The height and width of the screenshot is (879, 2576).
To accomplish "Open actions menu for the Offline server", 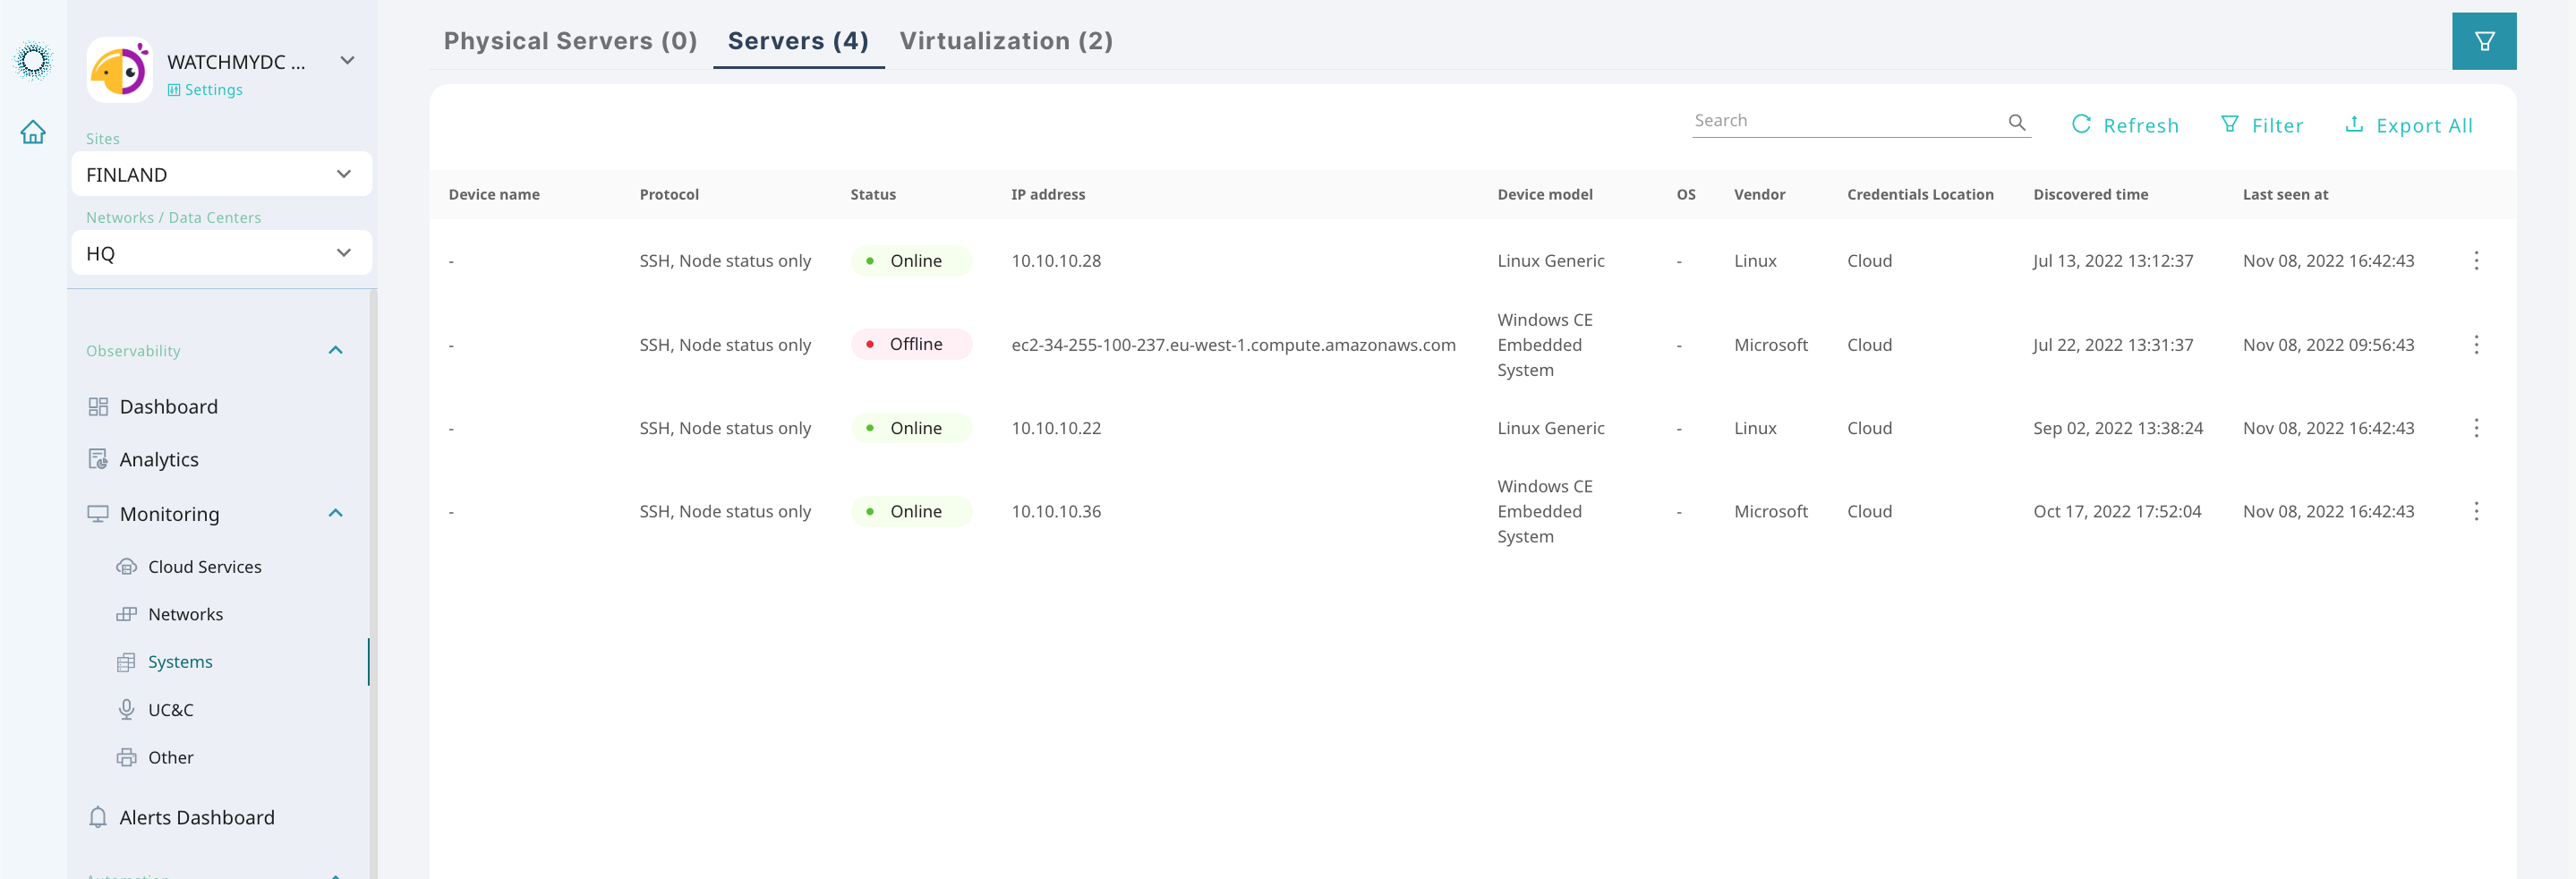I will click(x=2477, y=344).
